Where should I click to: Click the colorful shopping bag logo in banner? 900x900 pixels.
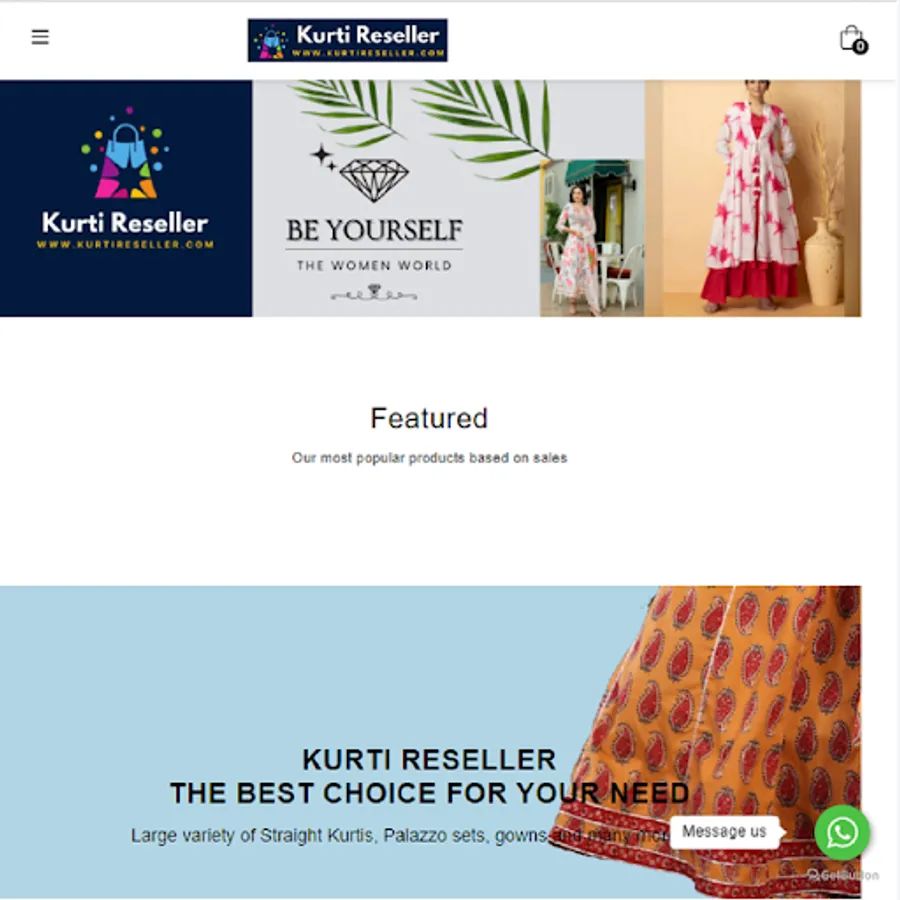[125, 153]
